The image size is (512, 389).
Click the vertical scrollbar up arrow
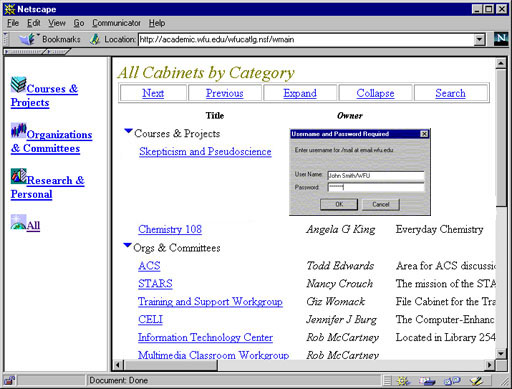click(501, 63)
